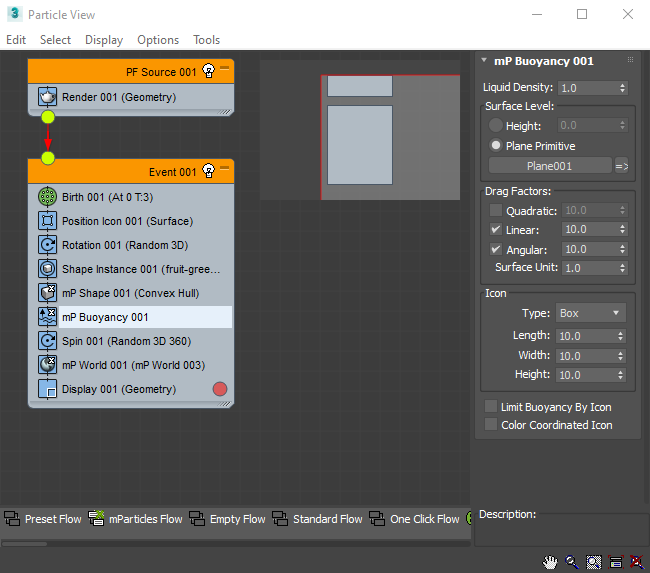Click the 3ds Max app icon in title bar

coord(15,14)
